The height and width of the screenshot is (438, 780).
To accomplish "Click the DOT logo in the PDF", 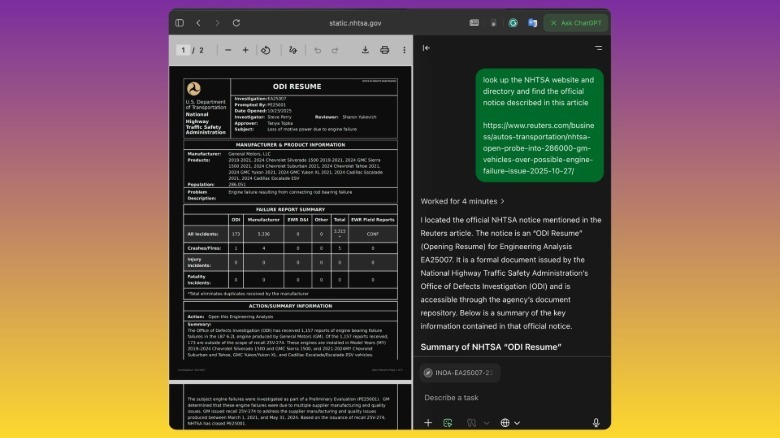I will [x=194, y=89].
